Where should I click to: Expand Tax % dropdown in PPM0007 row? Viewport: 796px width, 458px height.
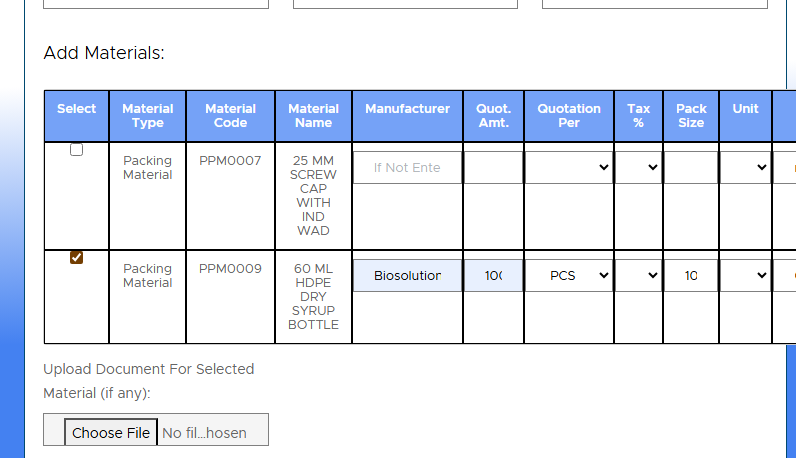coord(638,168)
